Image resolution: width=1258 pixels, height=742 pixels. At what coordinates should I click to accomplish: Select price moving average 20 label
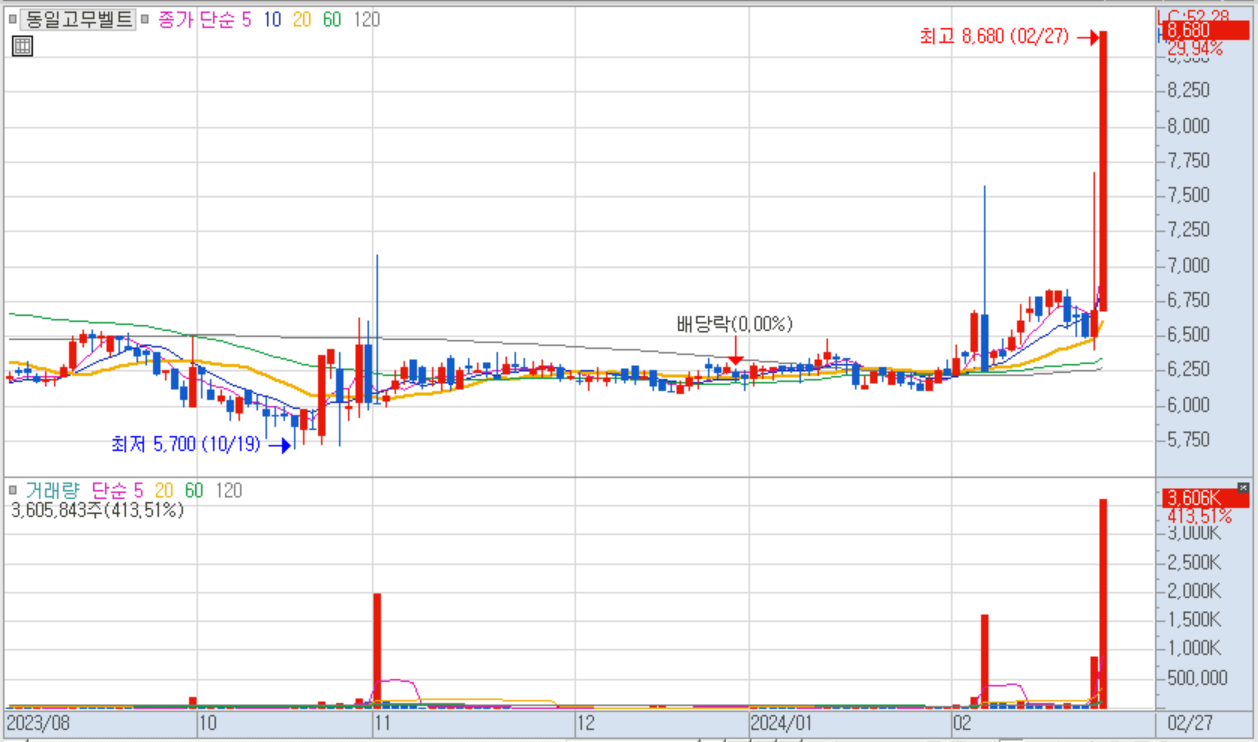tap(302, 19)
